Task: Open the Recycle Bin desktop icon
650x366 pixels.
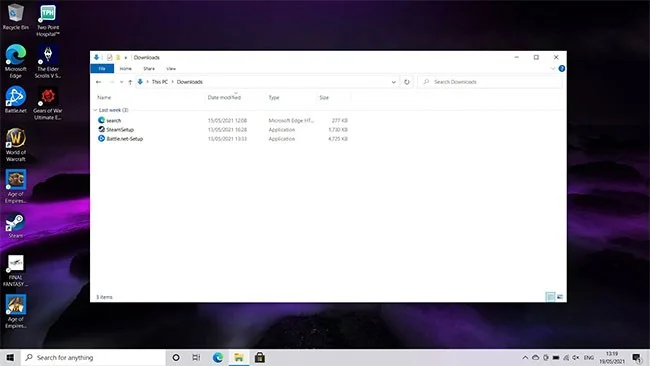Action: tap(16, 17)
